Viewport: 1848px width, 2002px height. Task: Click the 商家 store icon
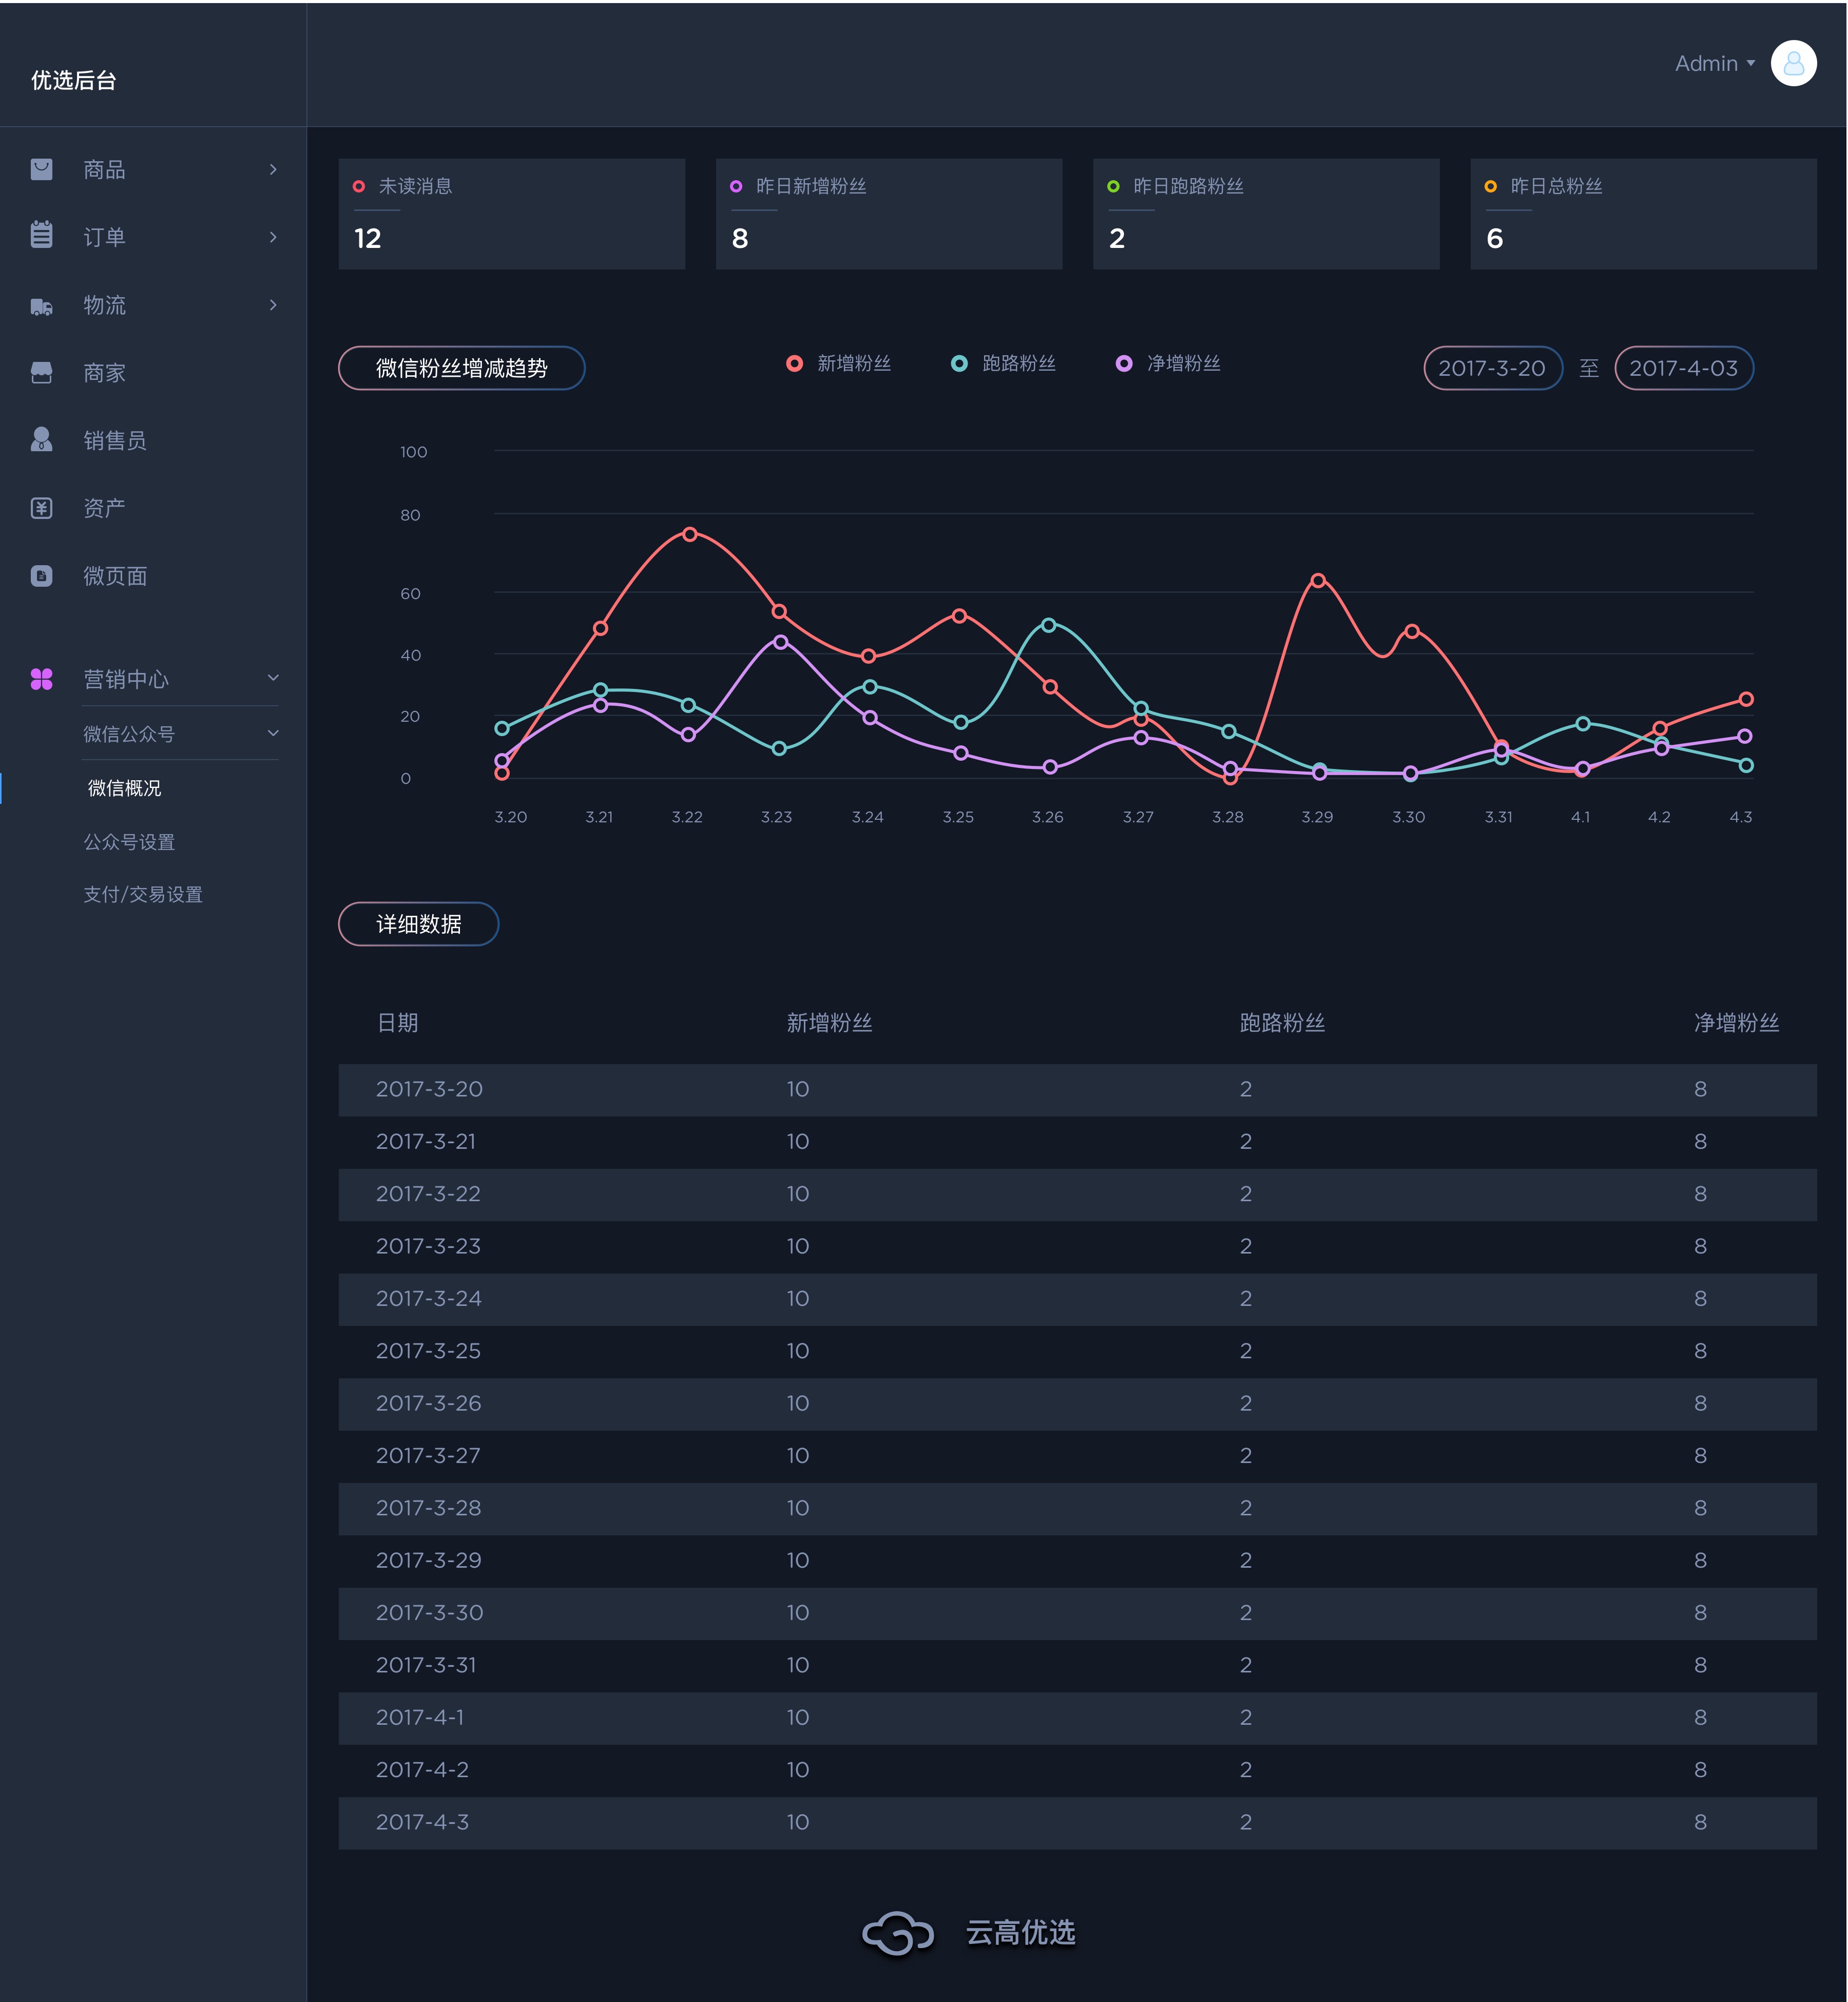click(41, 373)
